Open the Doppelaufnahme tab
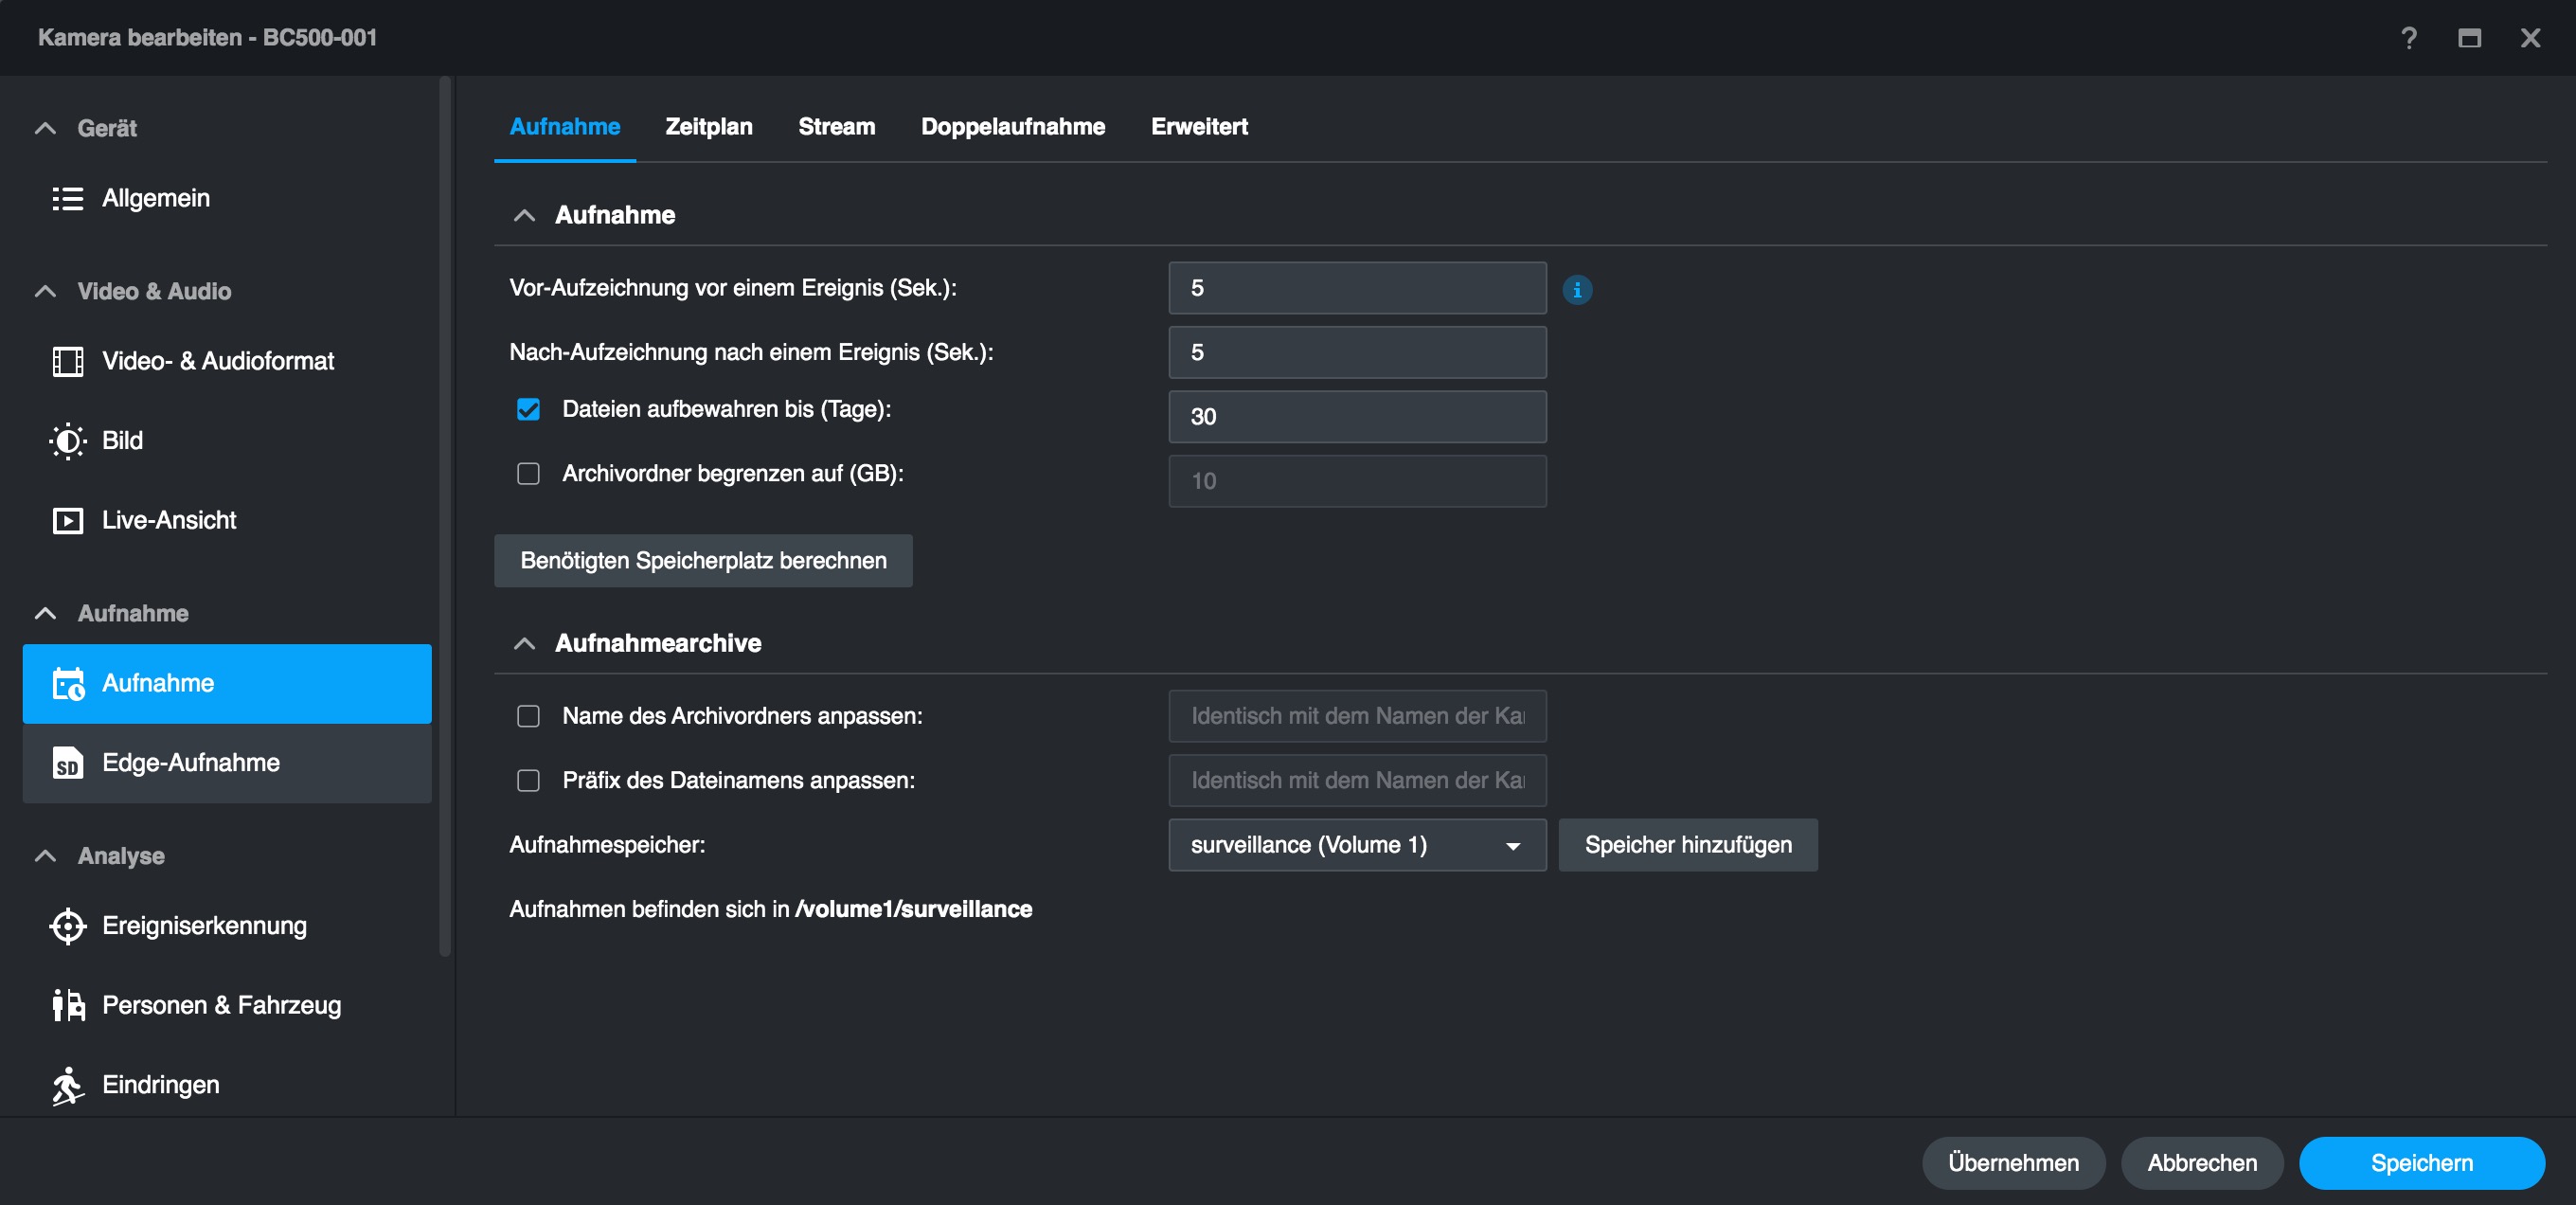The image size is (2576, 1205). 1012,127
